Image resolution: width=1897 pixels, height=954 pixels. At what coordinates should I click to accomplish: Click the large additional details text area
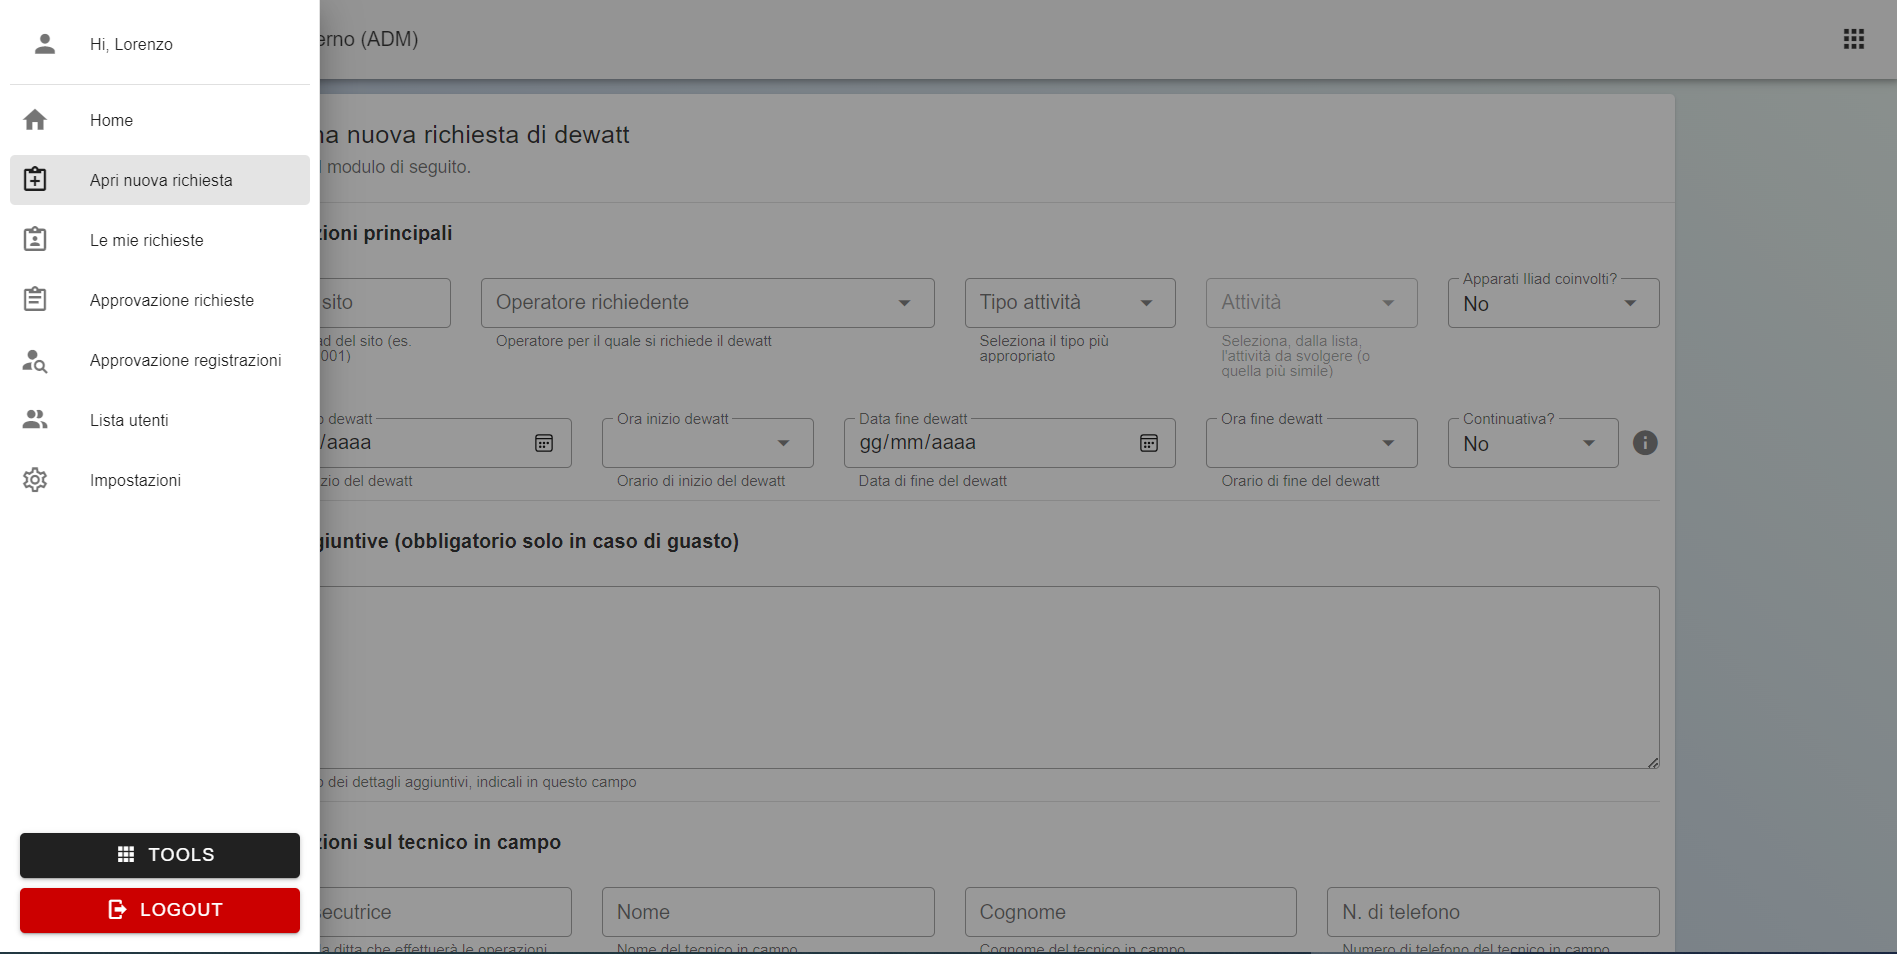[990, 677]
